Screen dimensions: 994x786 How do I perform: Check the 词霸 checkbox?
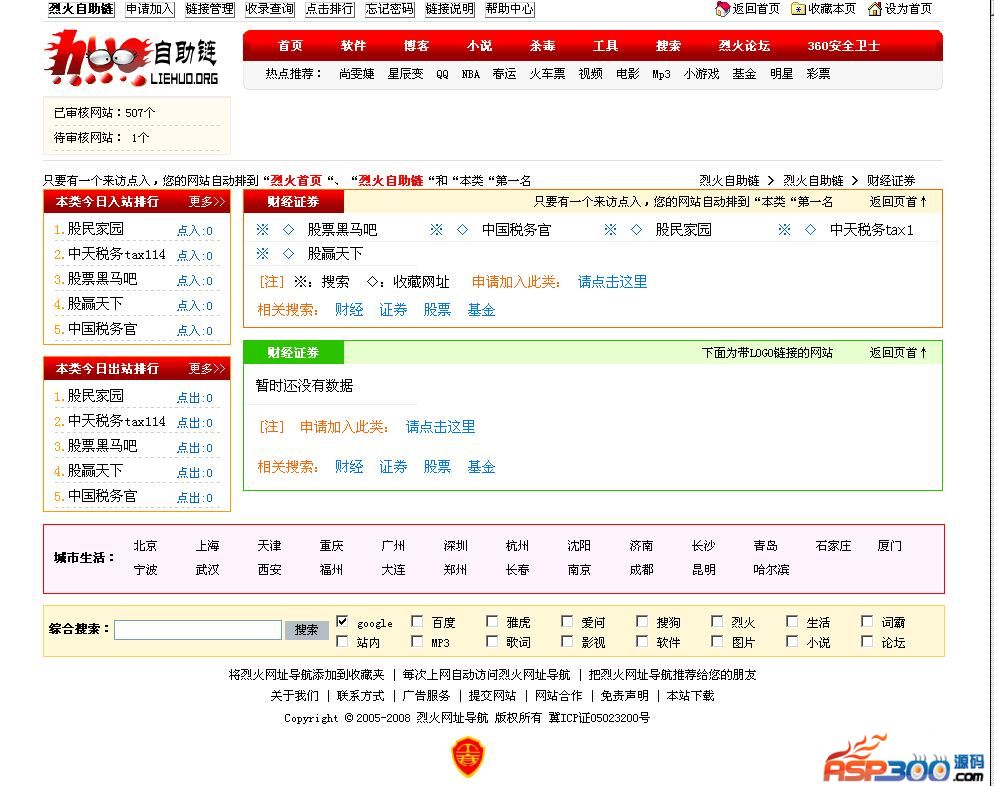(867, 621)
